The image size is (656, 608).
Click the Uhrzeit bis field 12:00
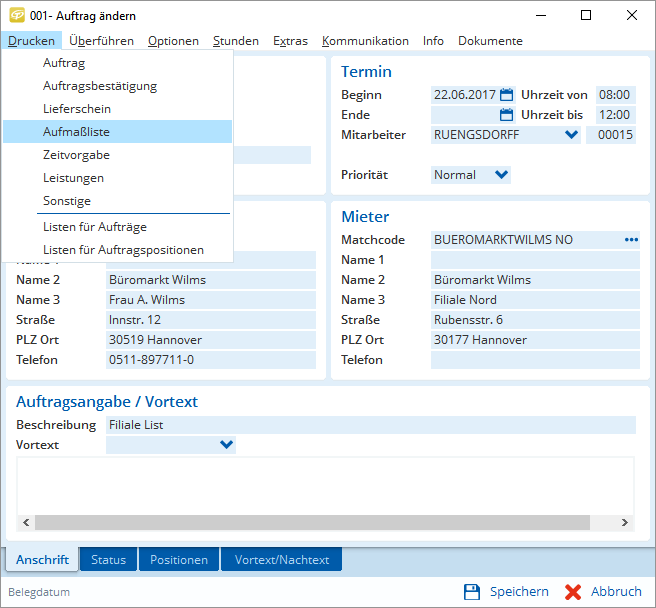pos(615,115)
